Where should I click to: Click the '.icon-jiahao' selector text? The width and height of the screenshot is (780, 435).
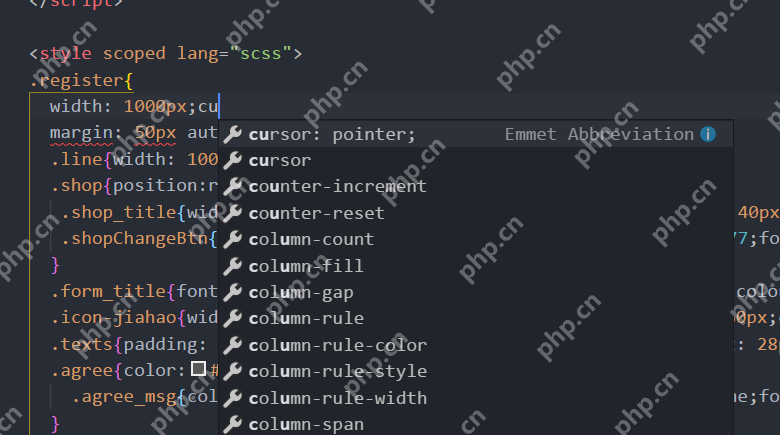113,317
